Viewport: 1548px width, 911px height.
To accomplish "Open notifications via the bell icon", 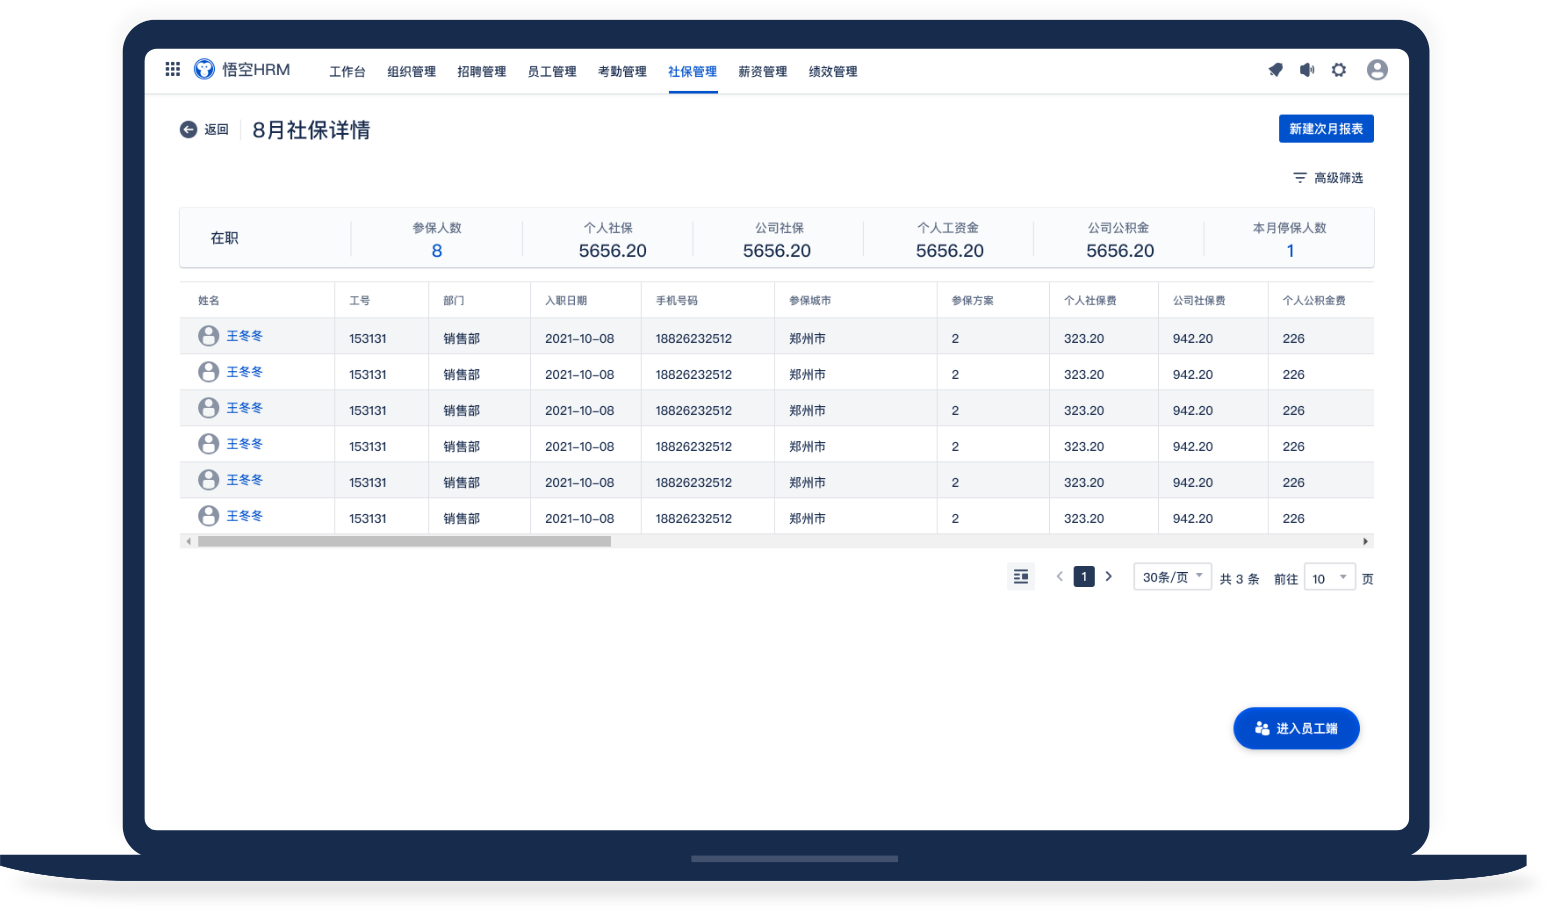I will [x=1275, y=70].
